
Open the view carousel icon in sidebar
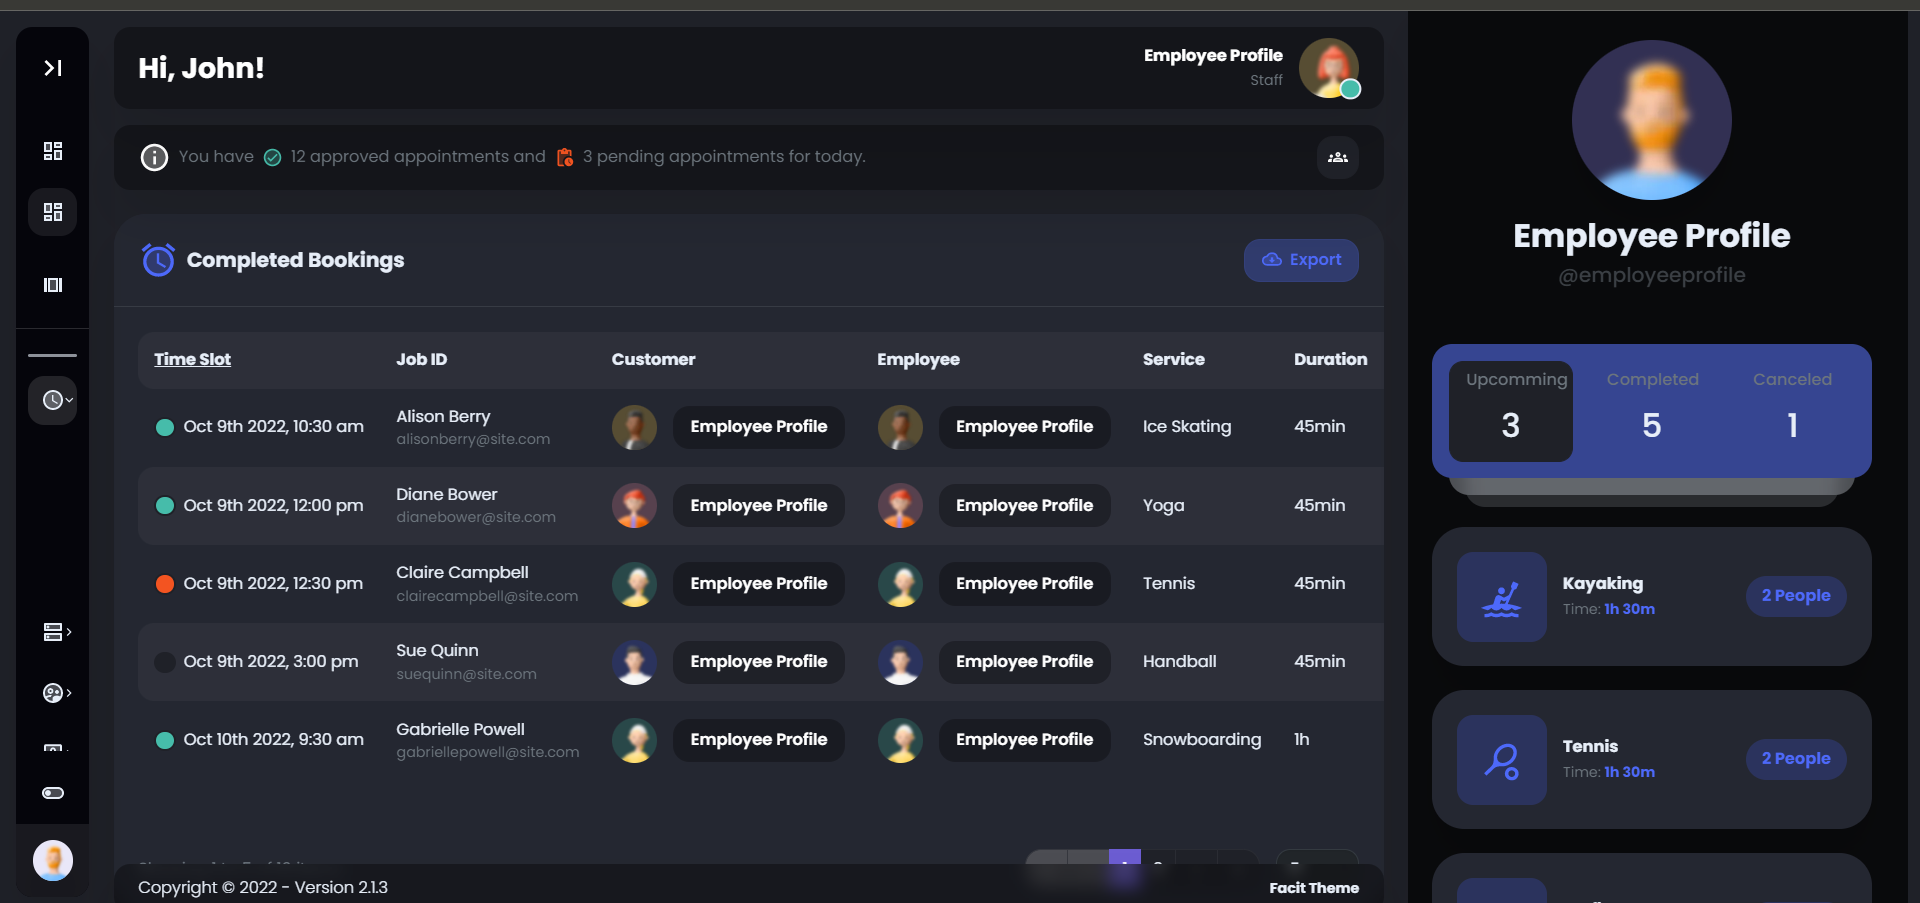pos(53,285)
